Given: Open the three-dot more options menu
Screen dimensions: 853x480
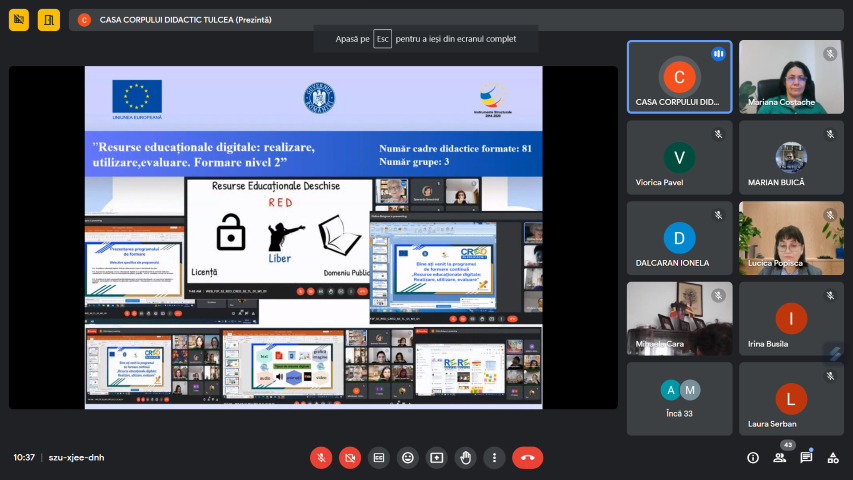Looking at the screenshot, I should click(x=494, y=457).
